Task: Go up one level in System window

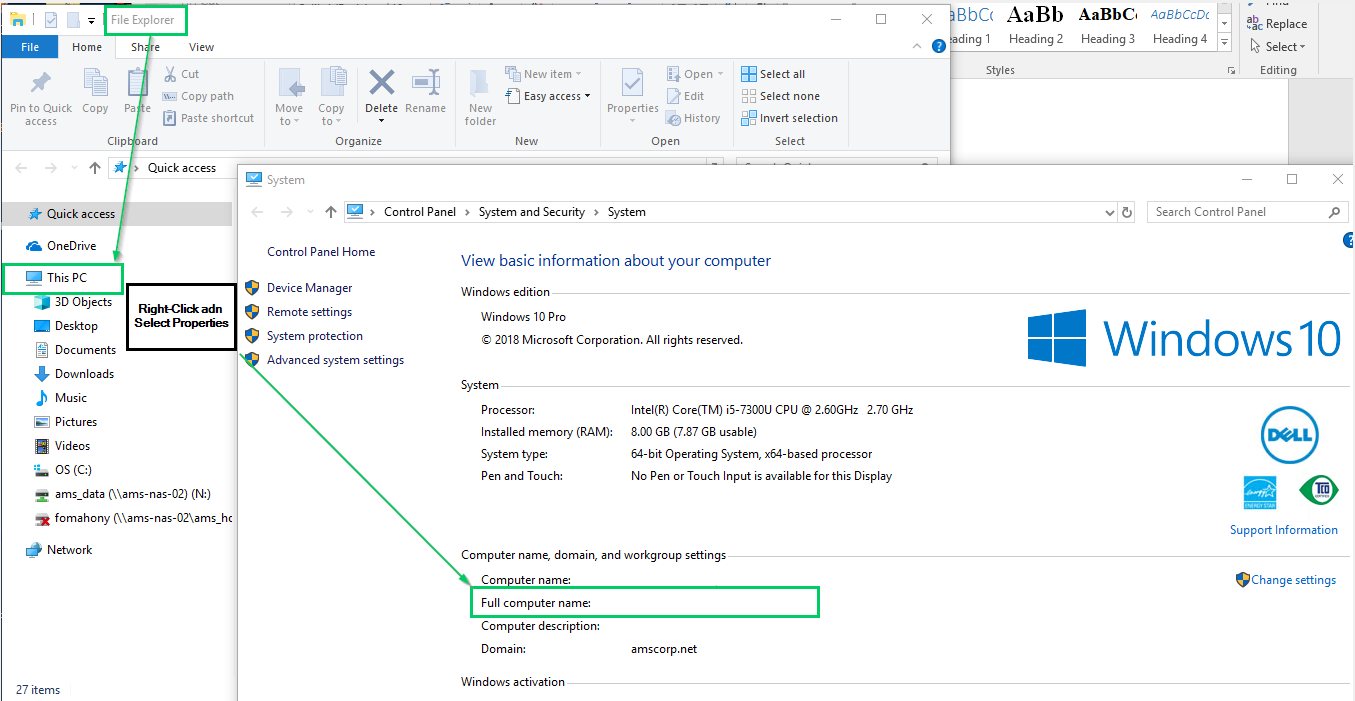Action: 332,212
